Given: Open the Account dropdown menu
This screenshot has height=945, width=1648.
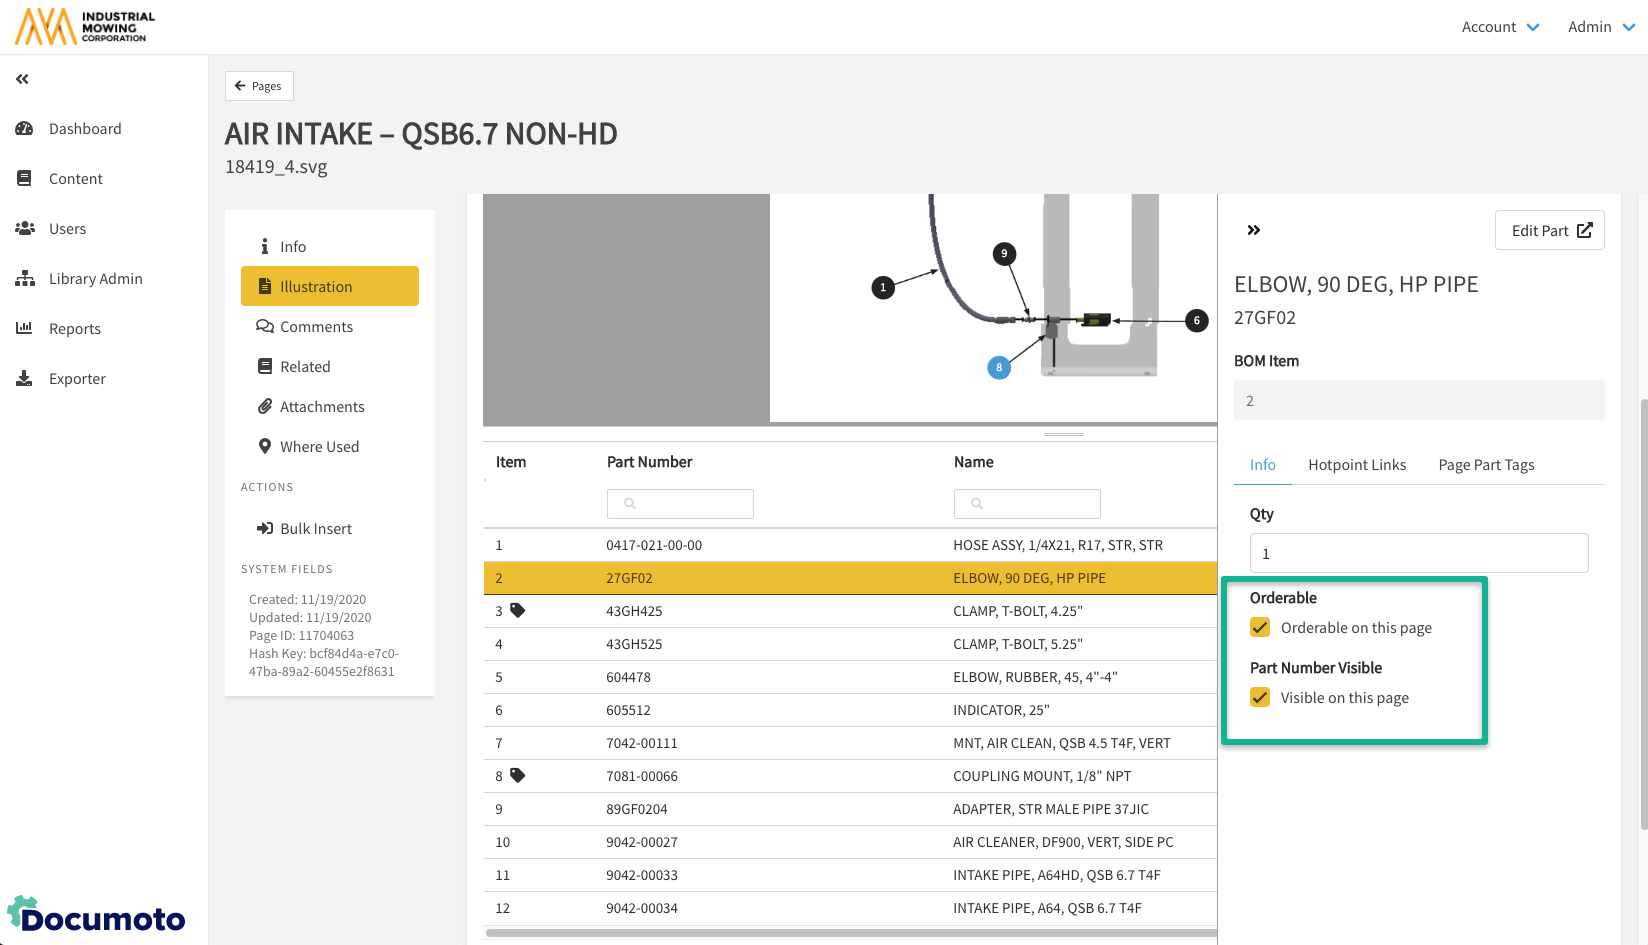Looking at the screenshot, I should coord(1500,27).
